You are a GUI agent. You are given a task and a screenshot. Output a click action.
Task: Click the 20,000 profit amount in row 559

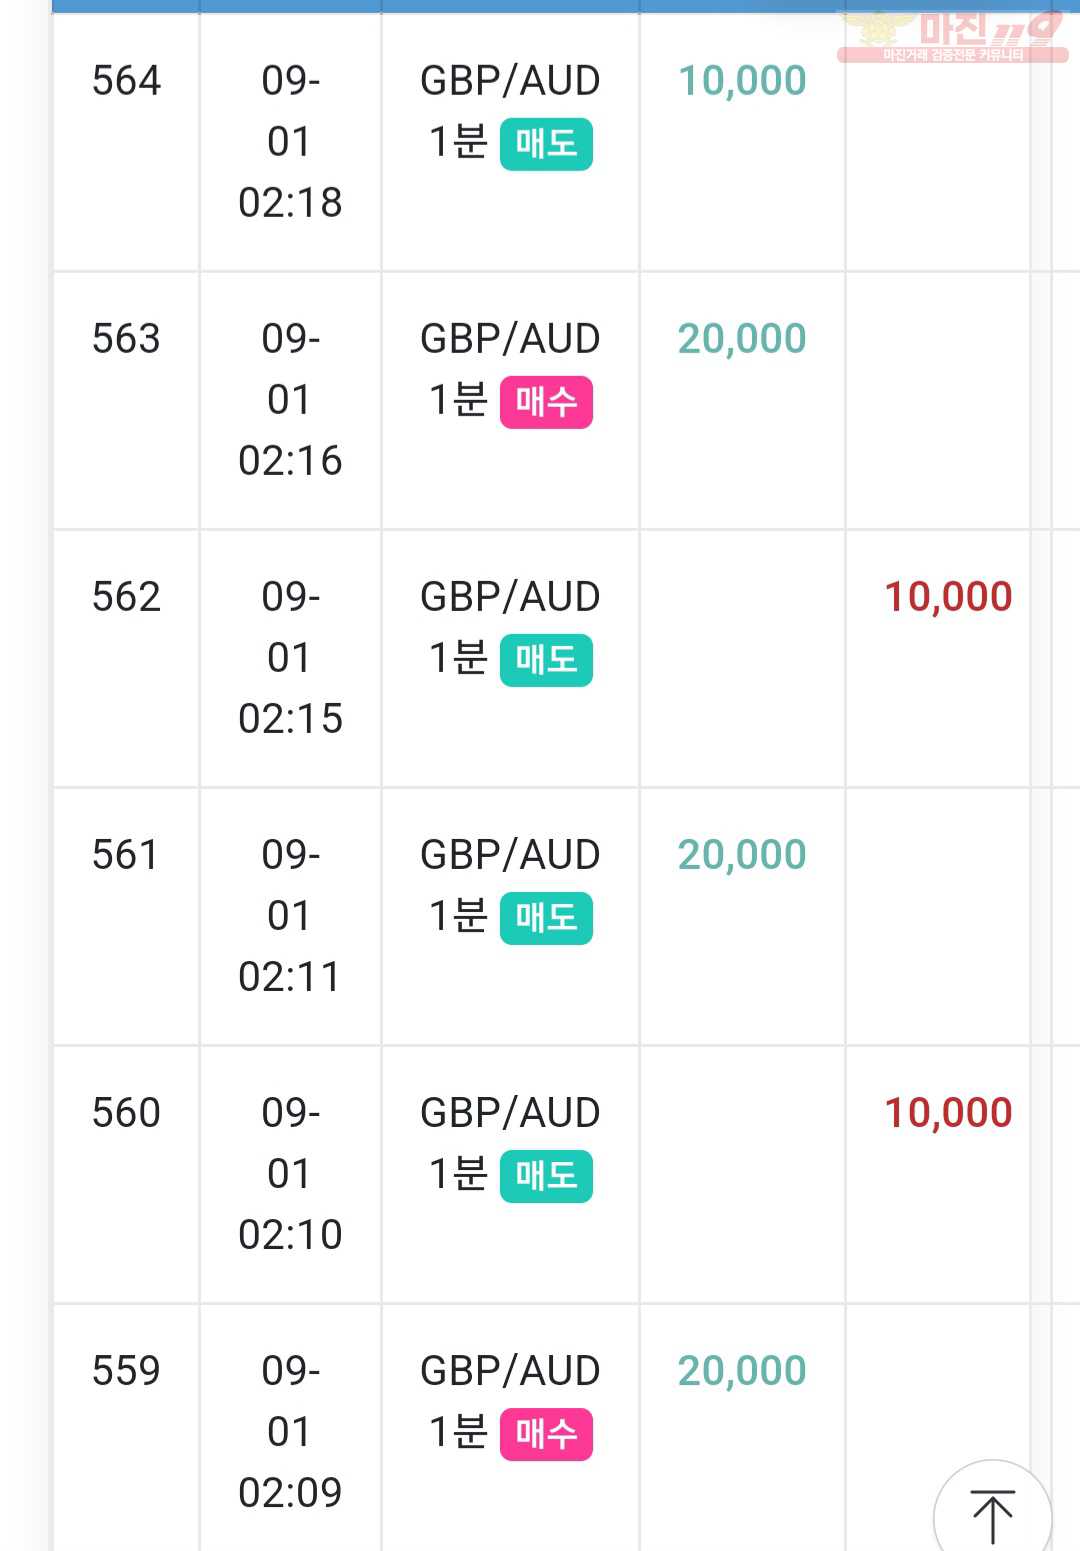click(742, 1371)
